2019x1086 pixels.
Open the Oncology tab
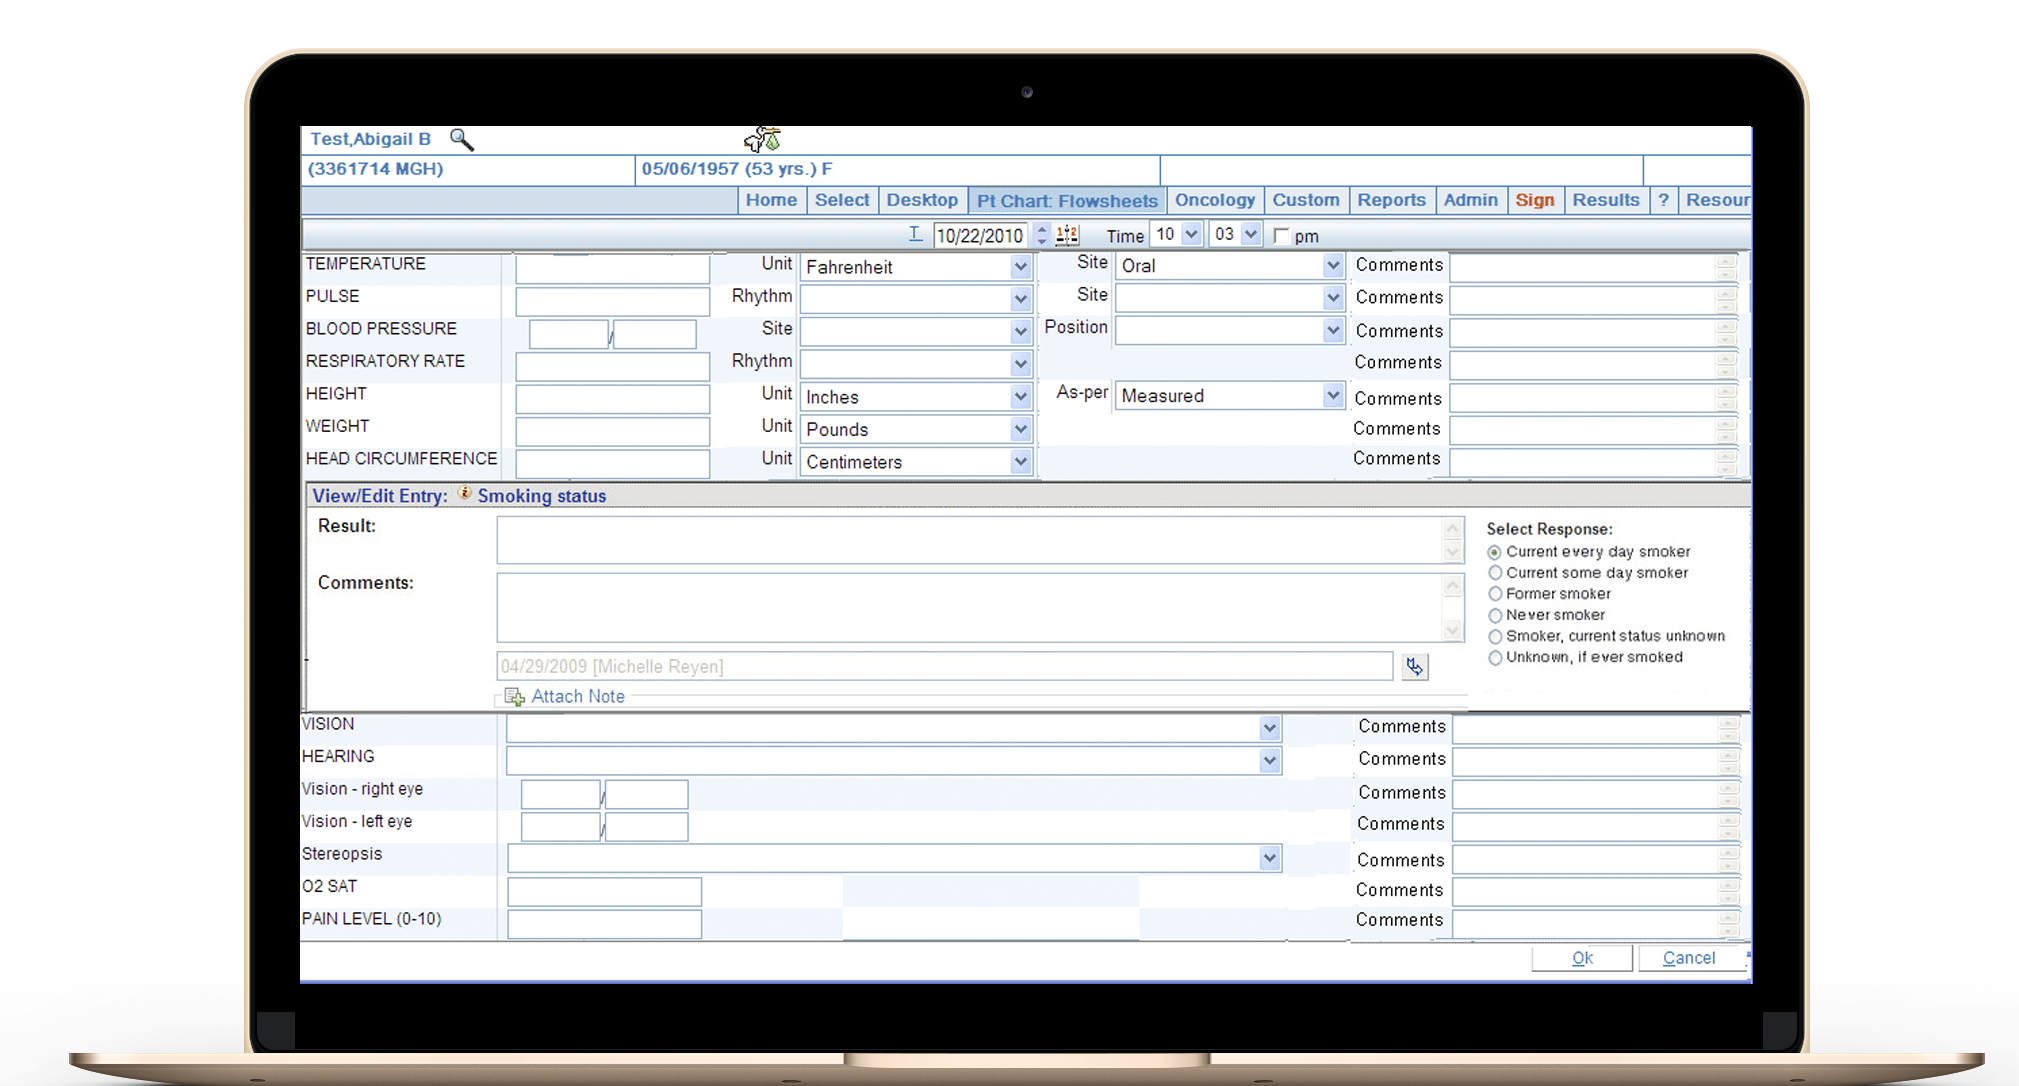(1214, 200)
